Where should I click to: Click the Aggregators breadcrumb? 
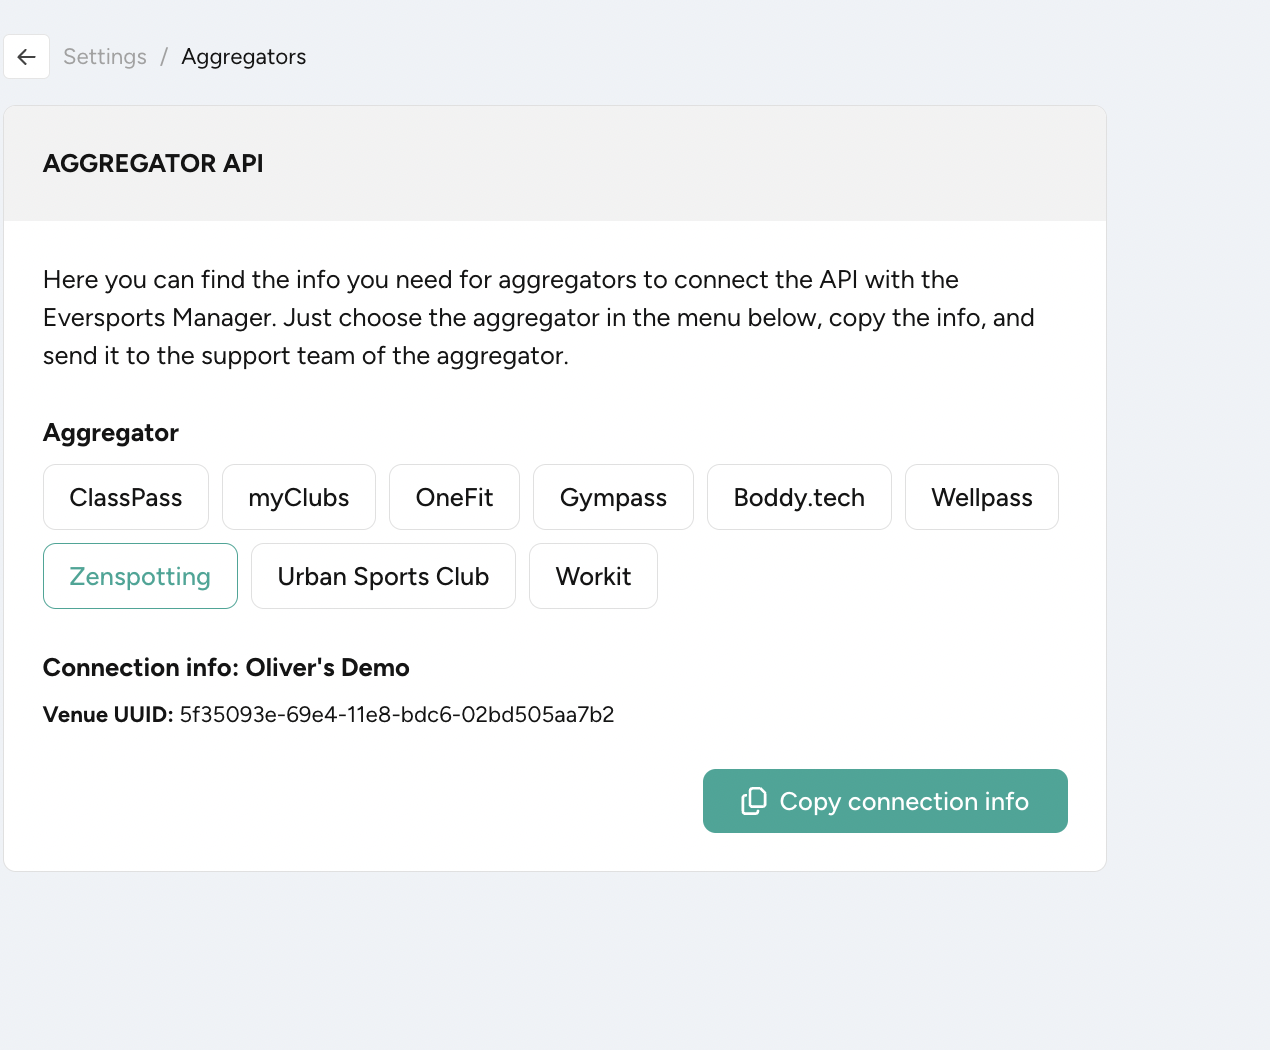tap(244, 57)
